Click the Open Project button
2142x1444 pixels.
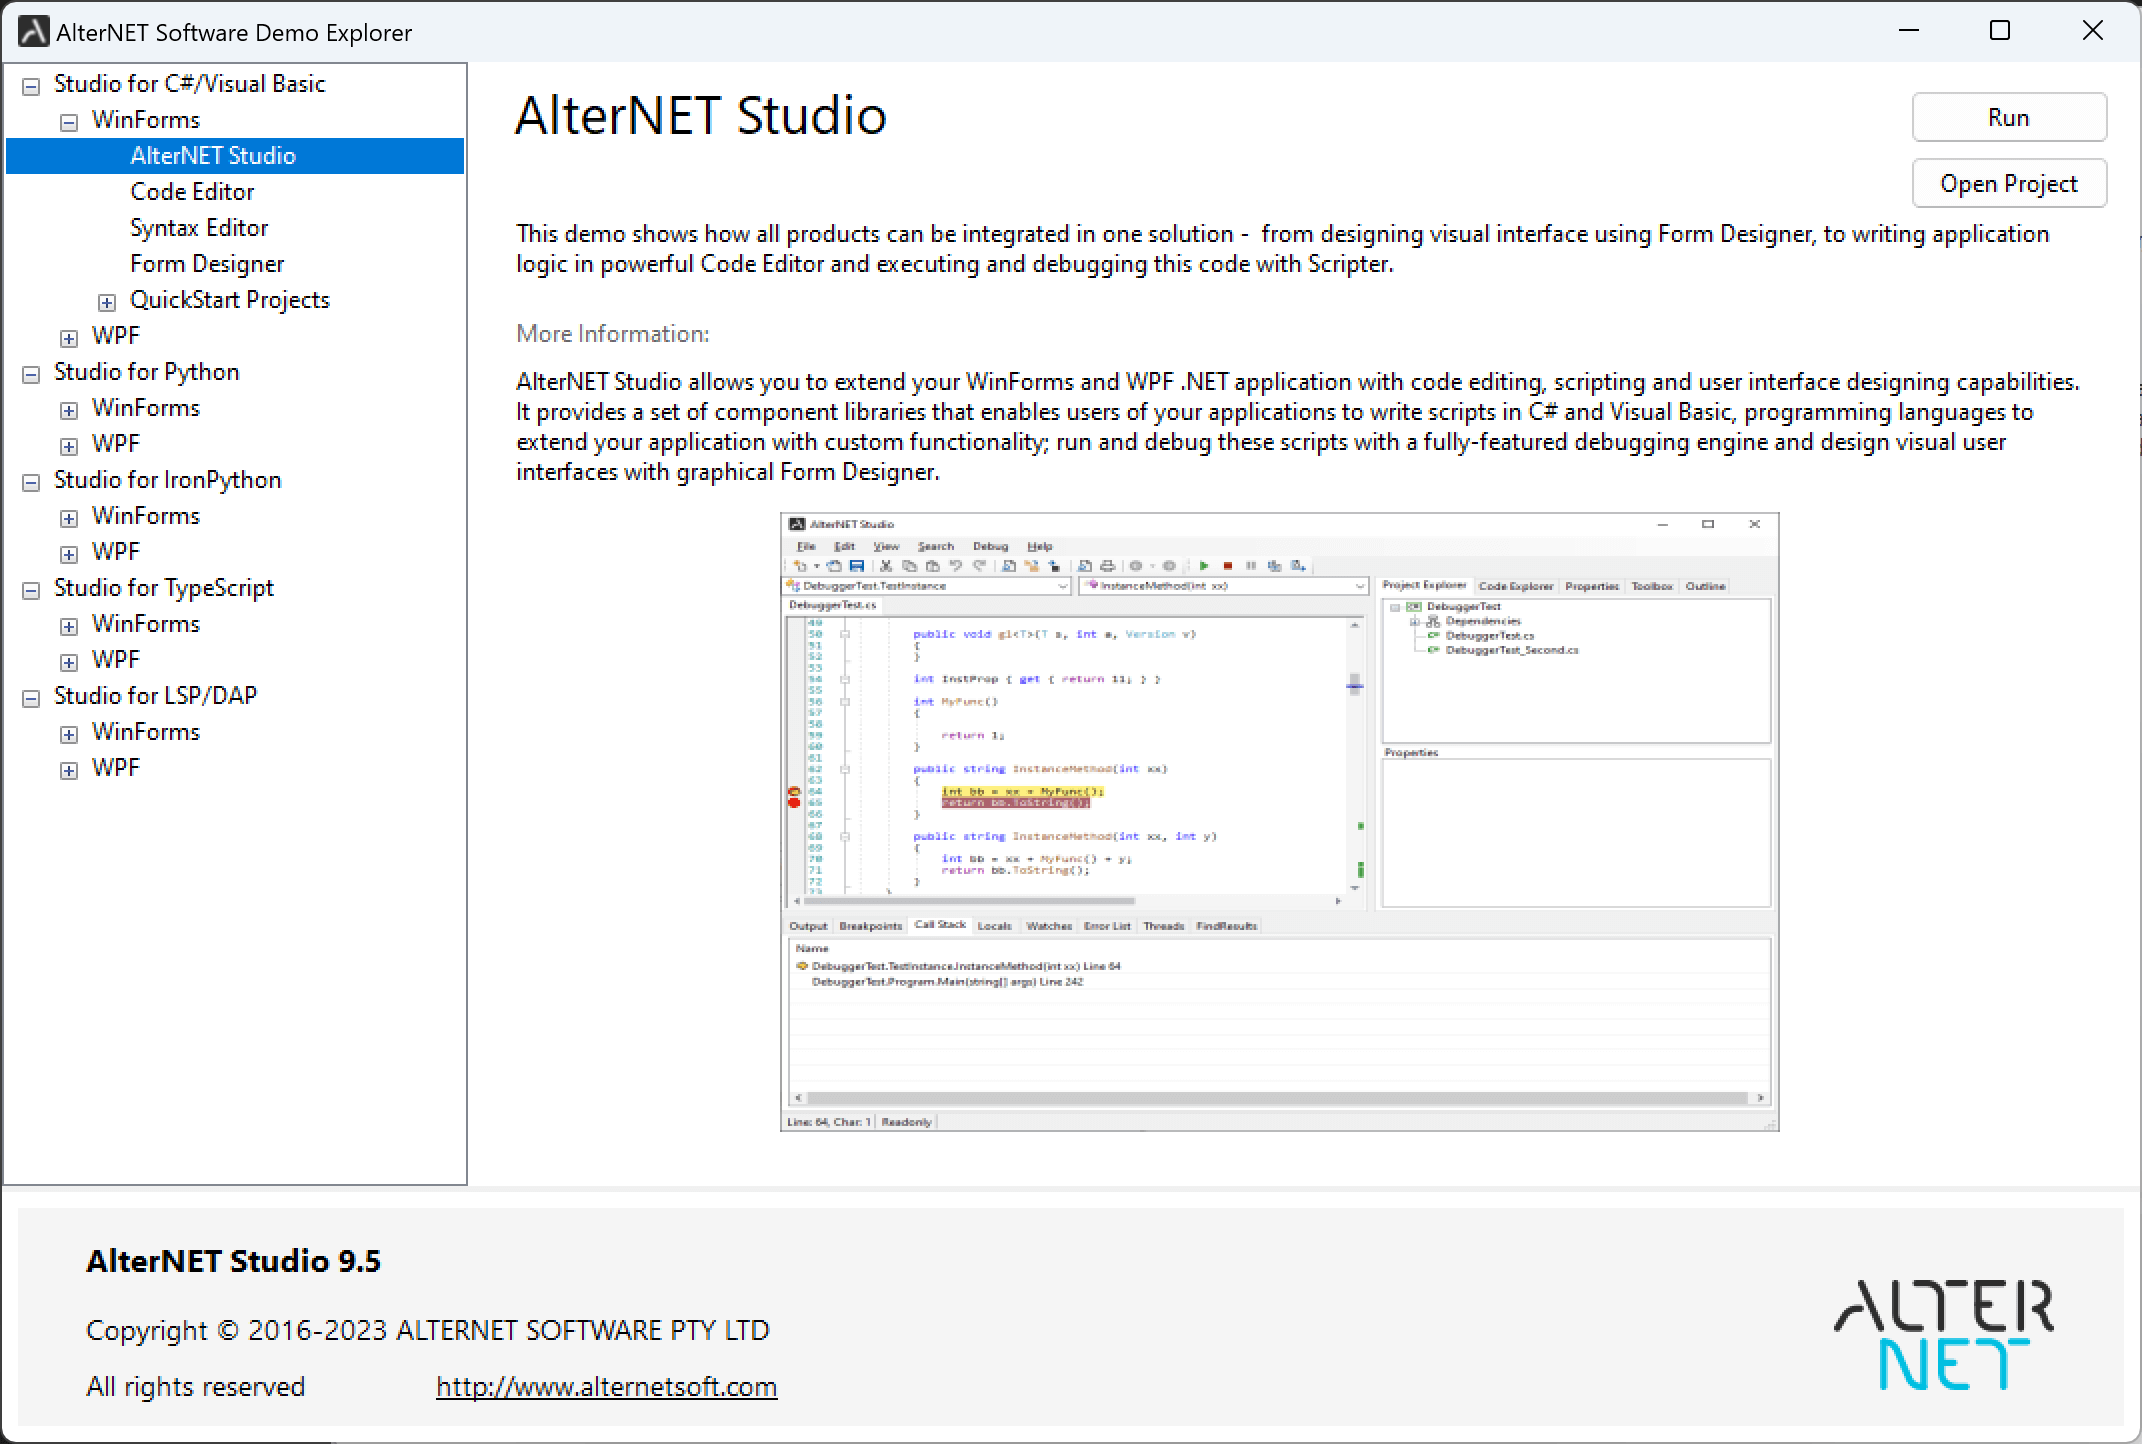[x=2009, y=184]
